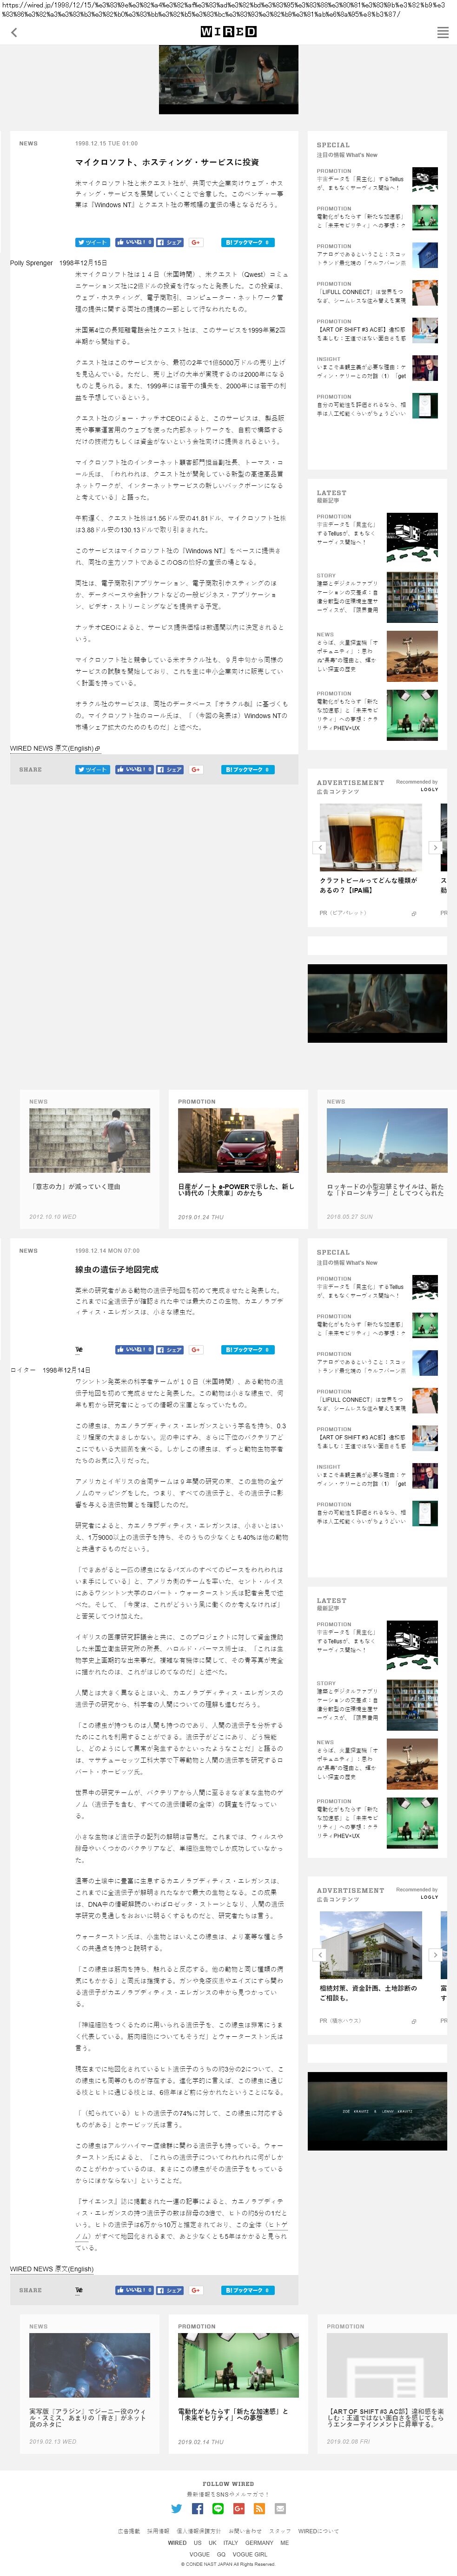This screenshot has height=2576, width=457.
Task: Facebook いいね button under マイクロソフト、ホスティング headline
Action: 134,242
